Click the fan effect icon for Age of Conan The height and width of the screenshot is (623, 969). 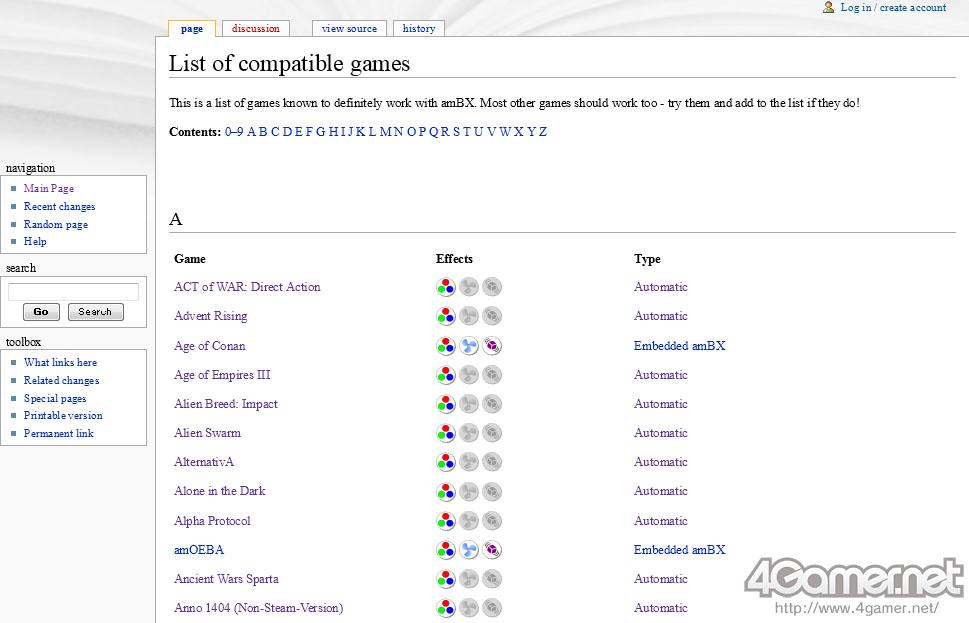pyautogui.click(x=469, y=345)
